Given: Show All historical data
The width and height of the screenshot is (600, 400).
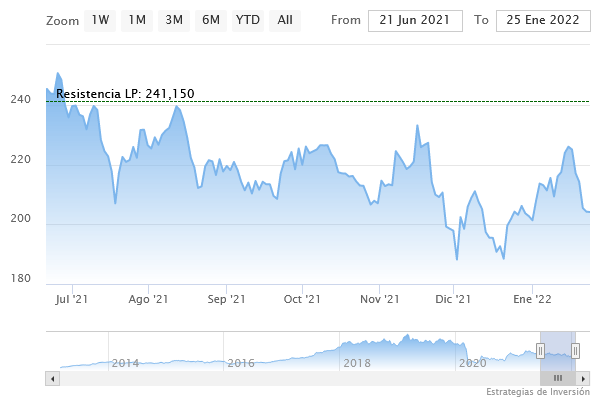Looking at the screenshot, I should pyautogui.click(x=285, y=20).
